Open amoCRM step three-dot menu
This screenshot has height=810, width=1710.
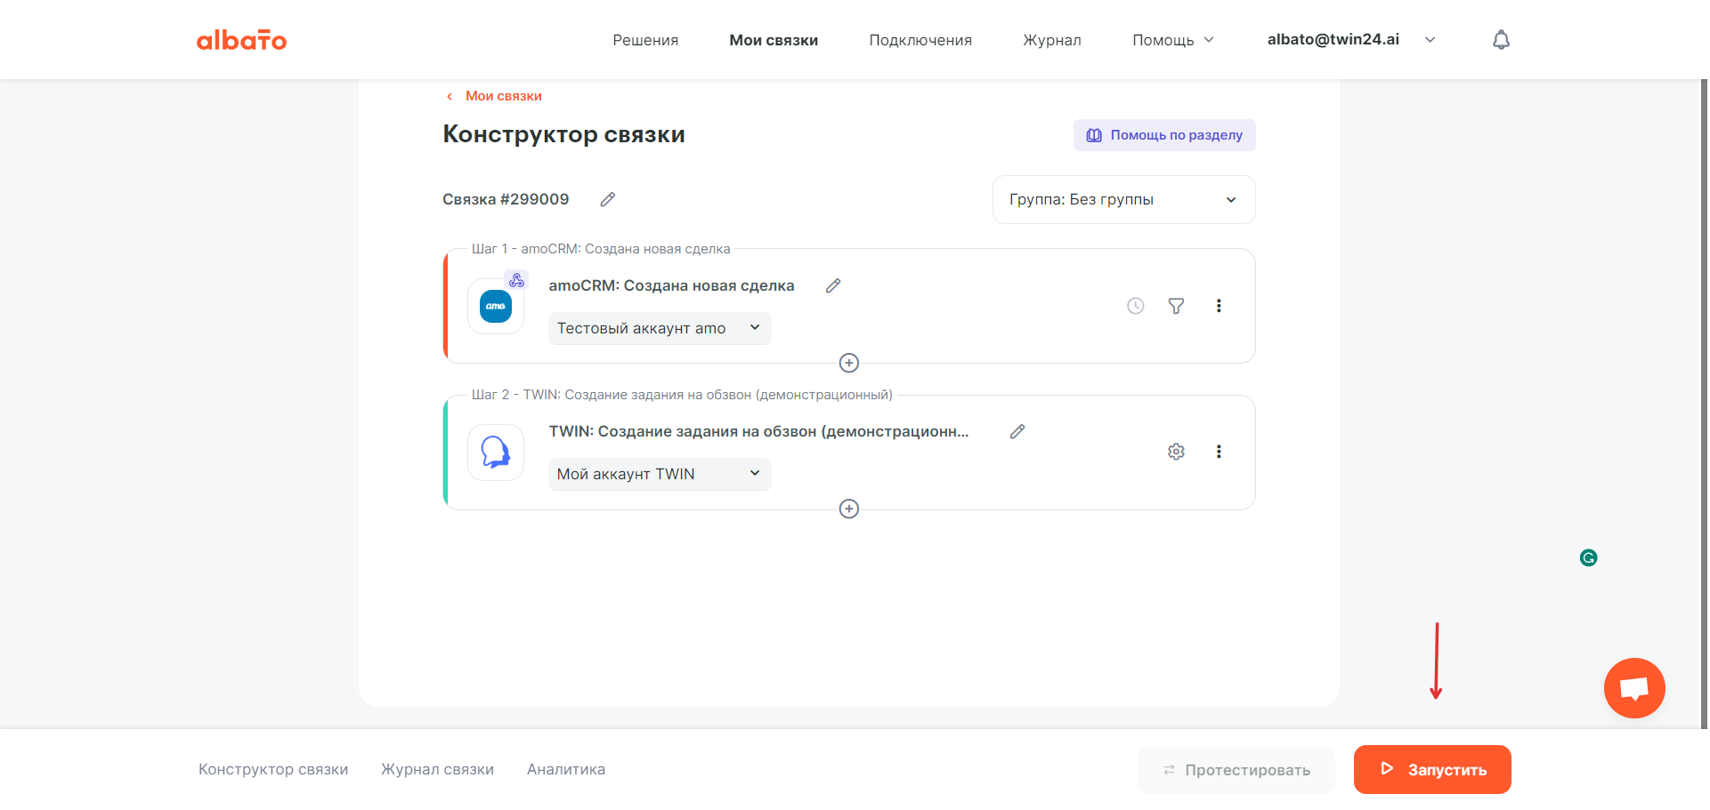click(x=1218, y=306)
